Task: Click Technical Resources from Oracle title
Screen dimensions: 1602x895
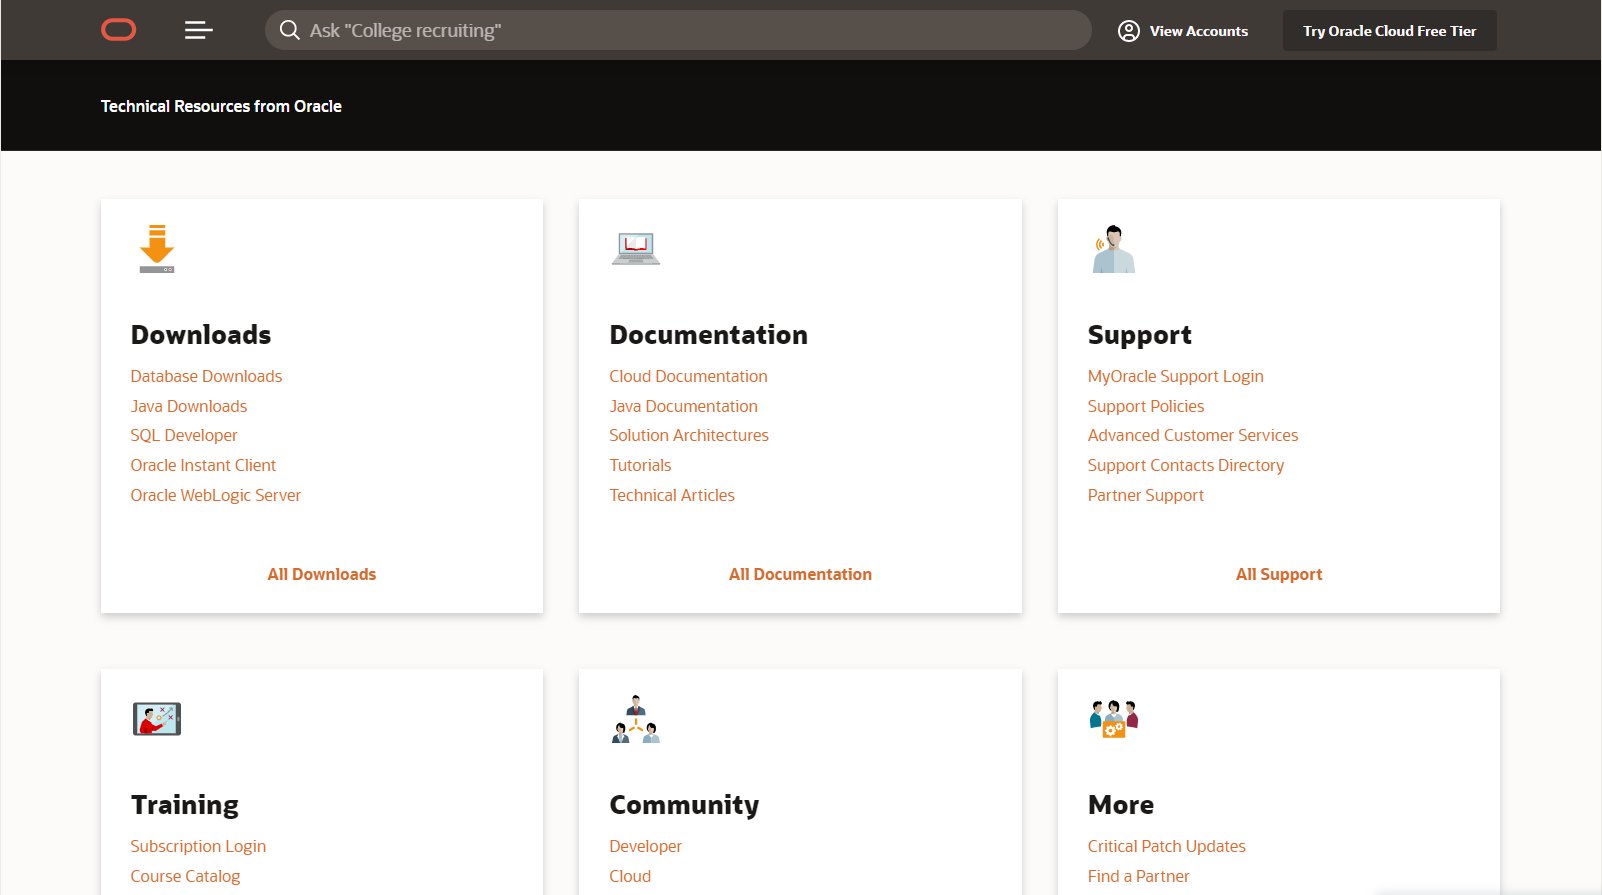Action: (x=221, y=106)
